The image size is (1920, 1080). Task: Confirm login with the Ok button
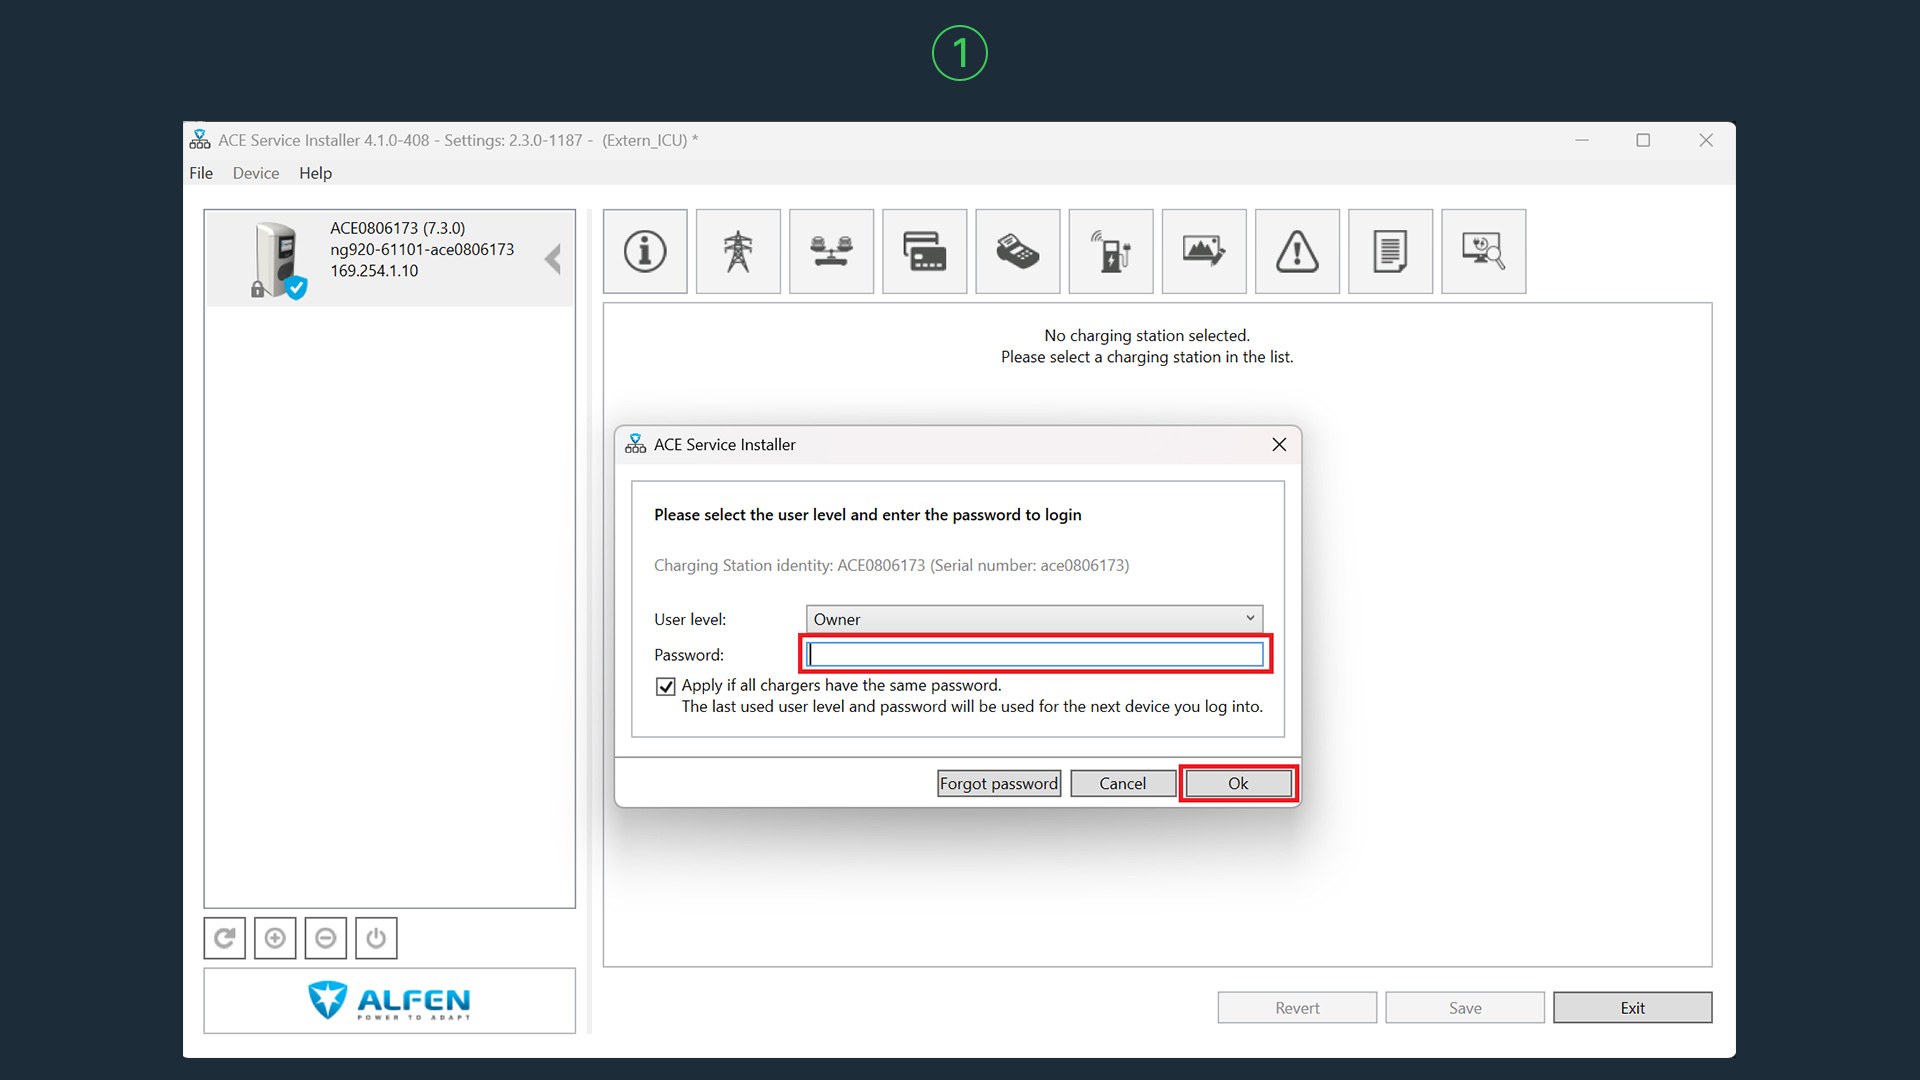1238,783
